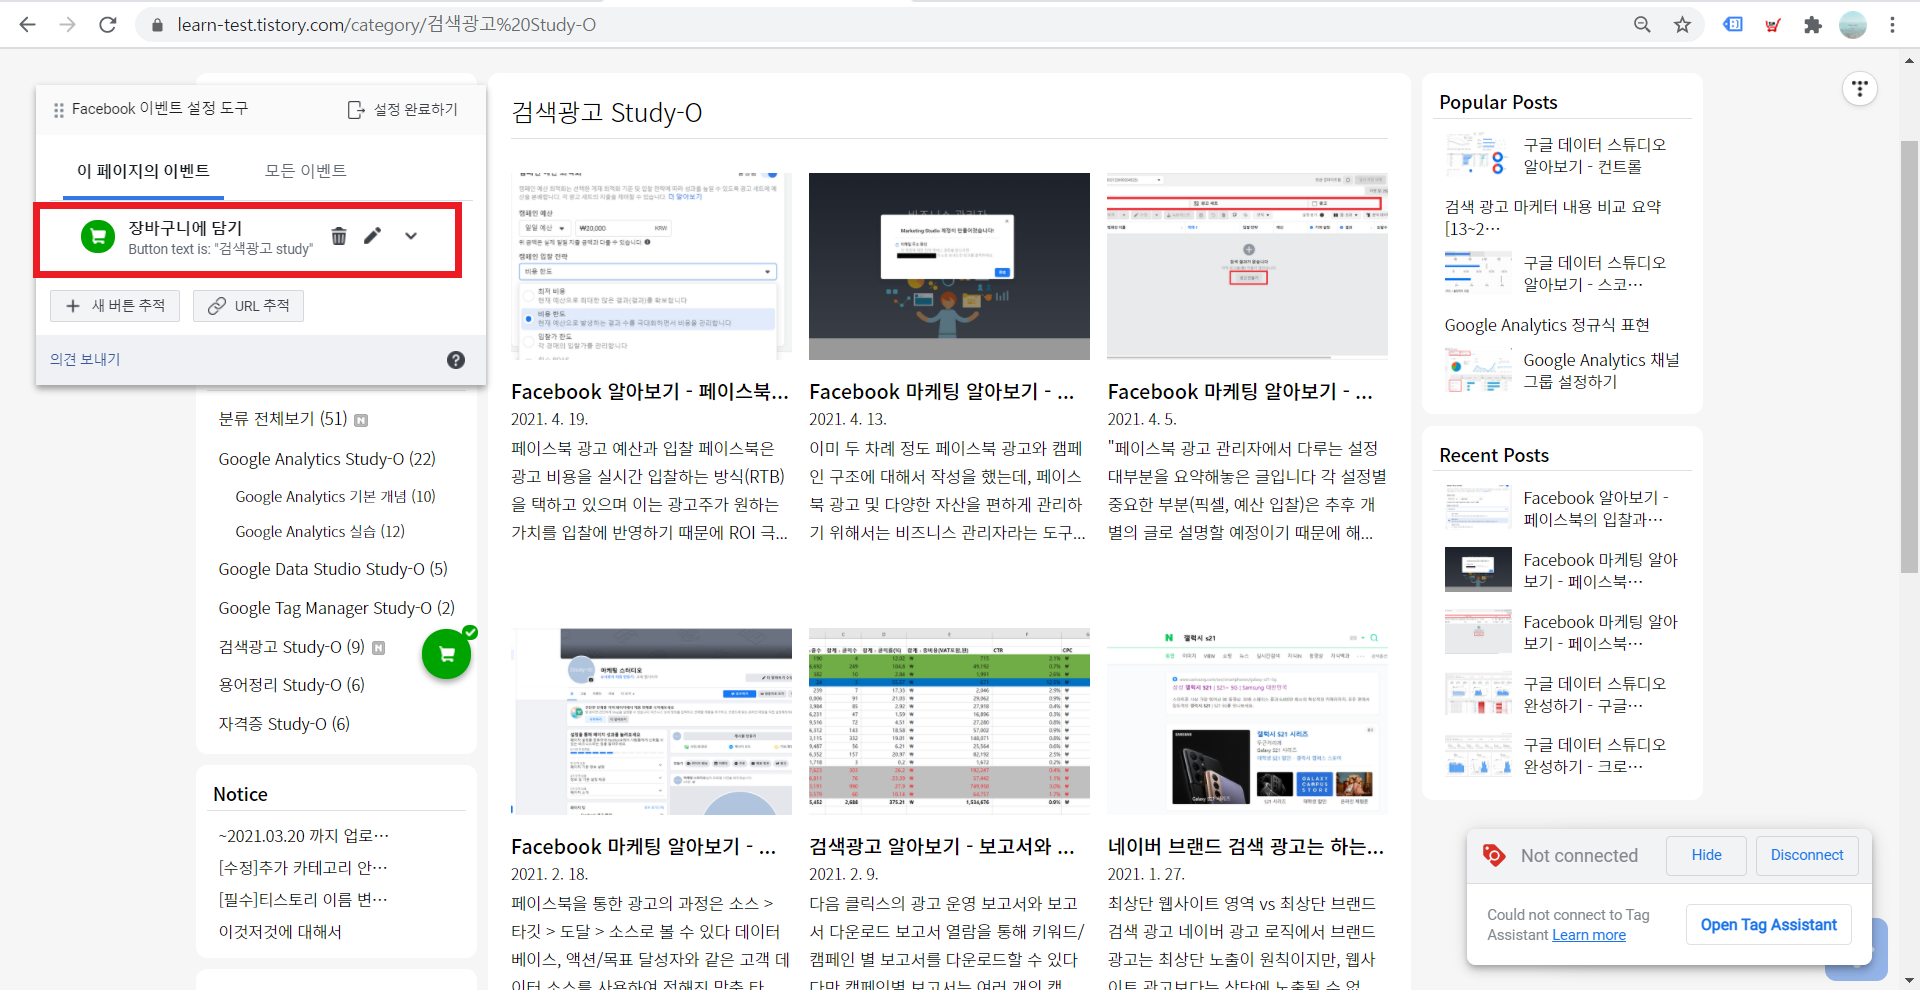Edit the 장바구니에 담기 event with pencil icon
Viewport: 1920px width, 990px height.
pyautogui.click(x=373, y=236)
